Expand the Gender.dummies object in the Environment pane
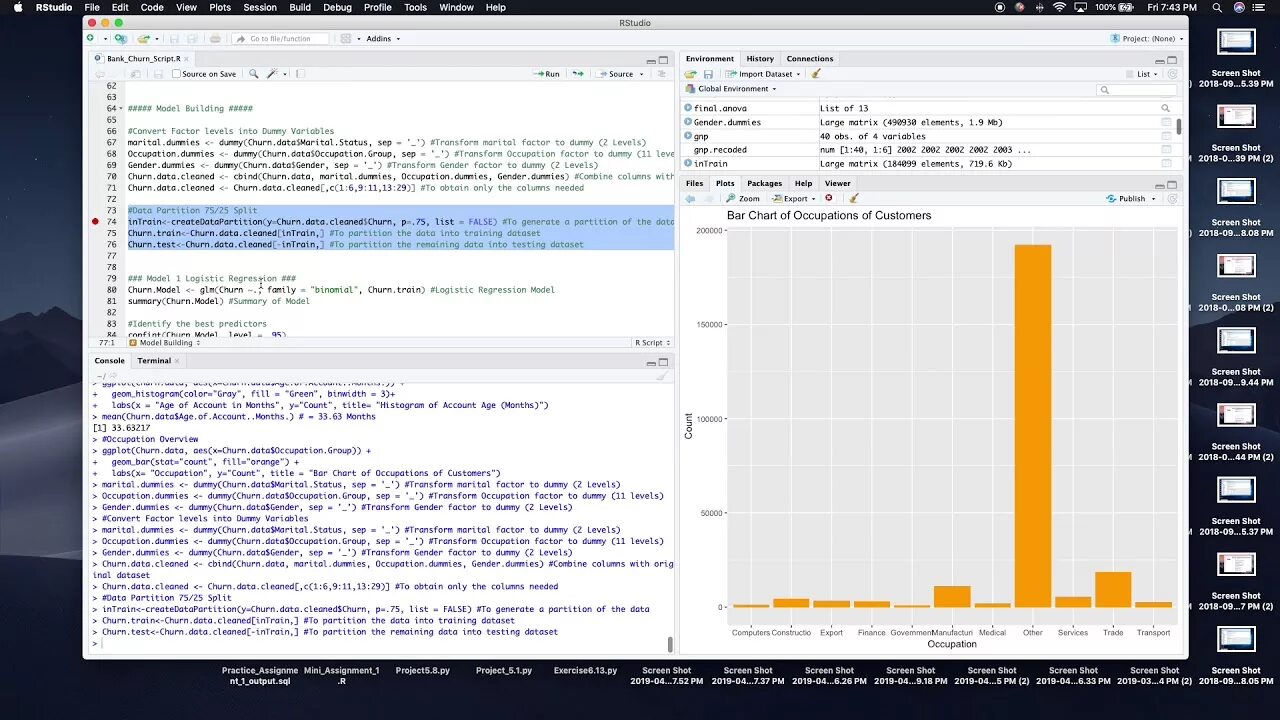 688,122
